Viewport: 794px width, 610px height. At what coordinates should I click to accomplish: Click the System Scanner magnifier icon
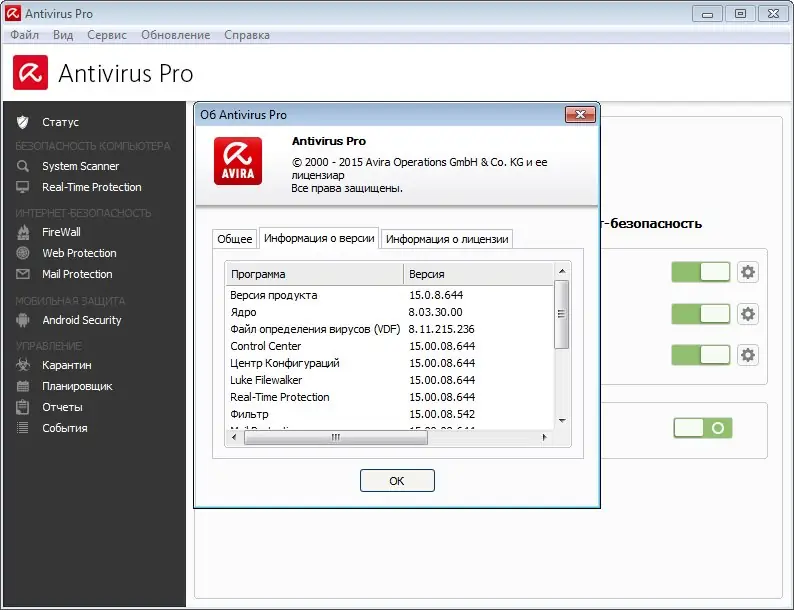pyautogui.click(x=23, y=166)
